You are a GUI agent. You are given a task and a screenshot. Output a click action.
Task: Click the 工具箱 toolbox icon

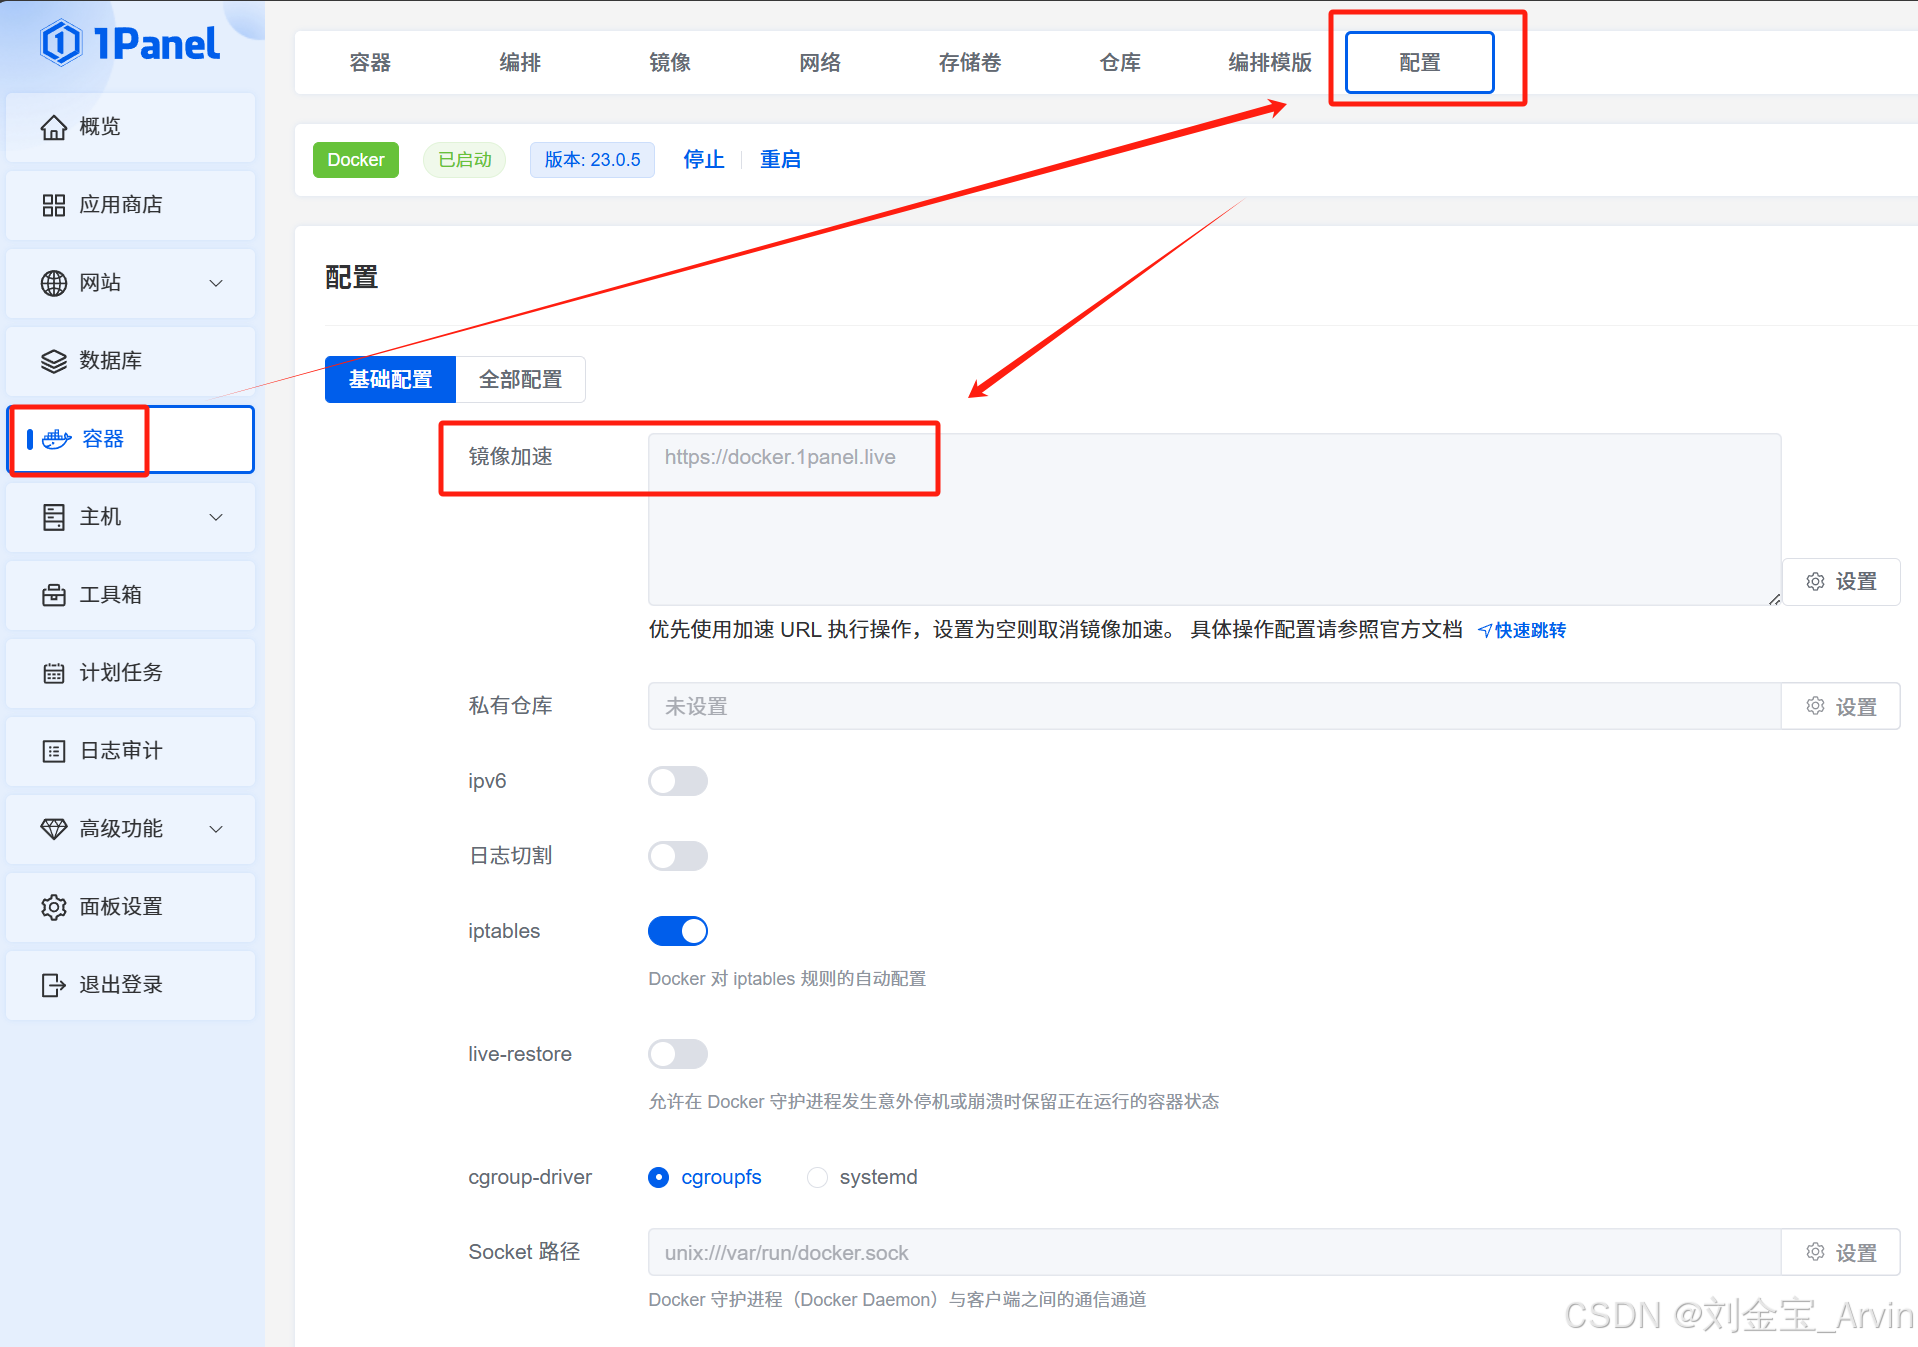tap(54, 595)
